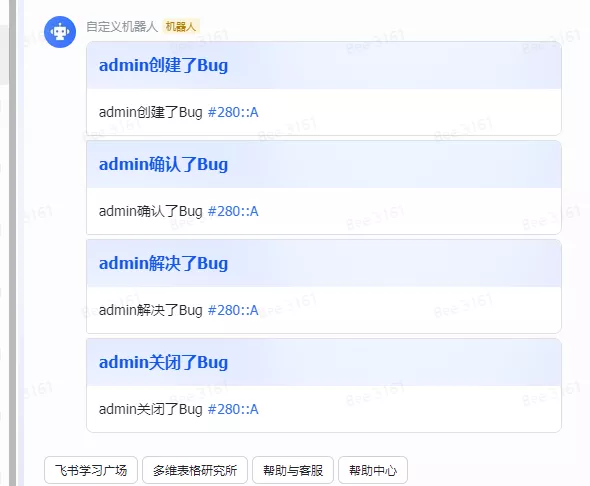
Task: Open #280::A link in confirmed Bug card
Action: [233, 211]
